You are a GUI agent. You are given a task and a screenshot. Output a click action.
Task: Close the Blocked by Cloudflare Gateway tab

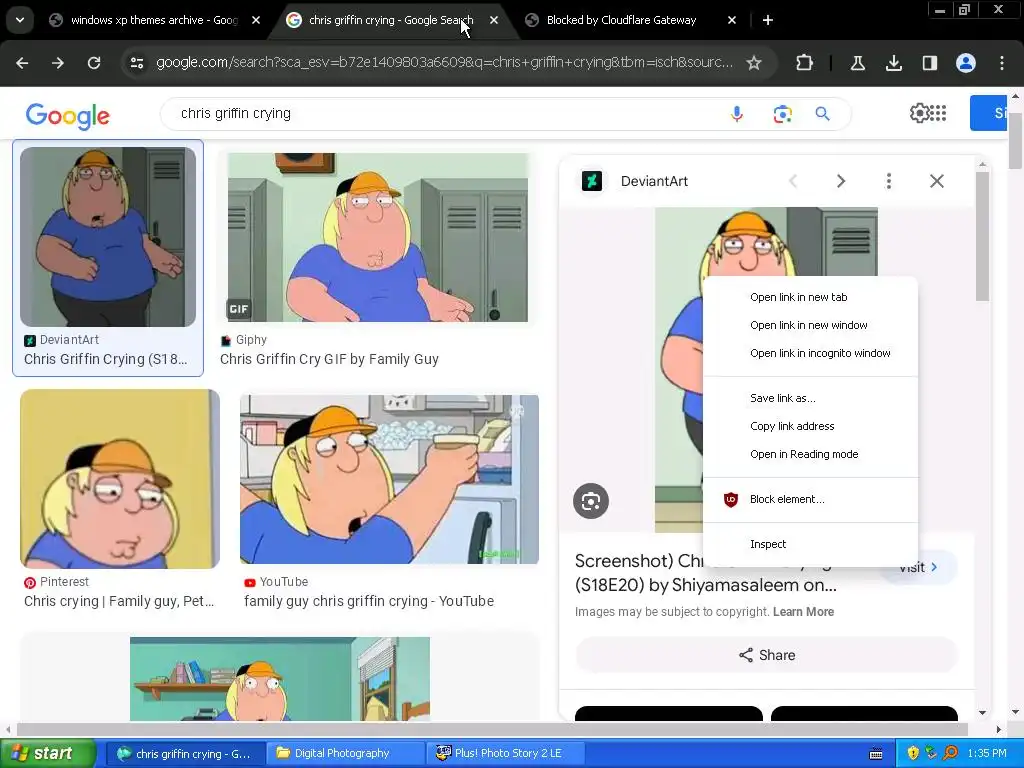coord(732,20)
